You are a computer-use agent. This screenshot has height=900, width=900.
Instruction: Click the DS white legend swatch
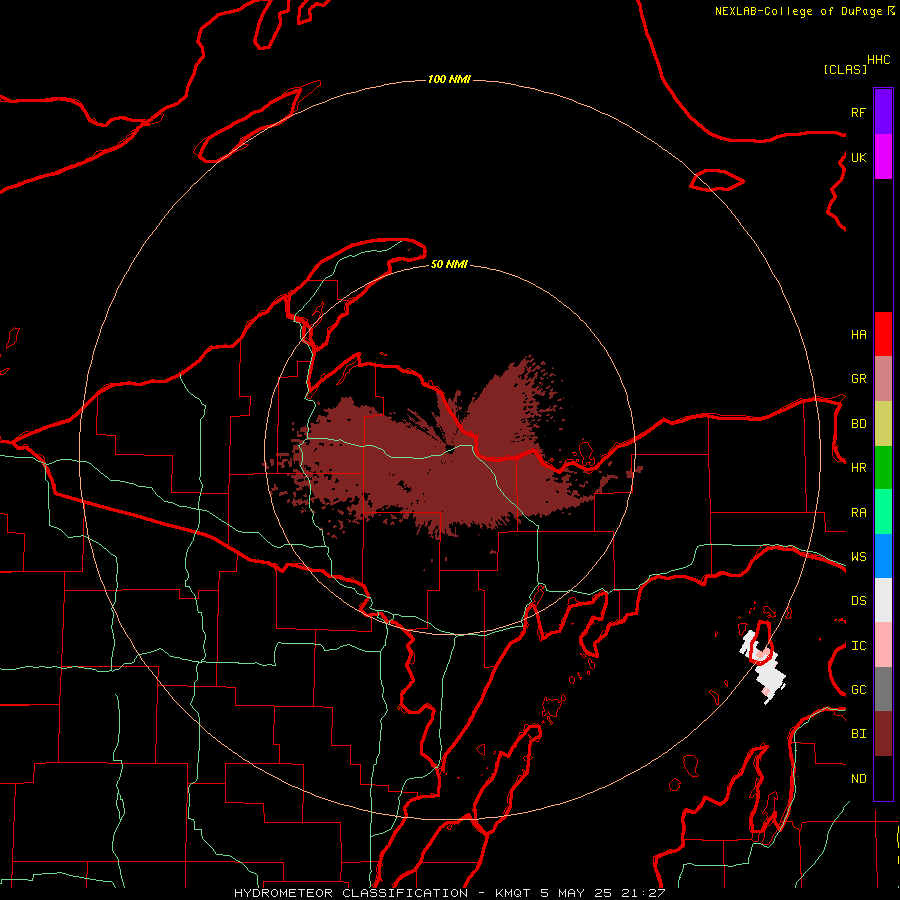[883, 600]
